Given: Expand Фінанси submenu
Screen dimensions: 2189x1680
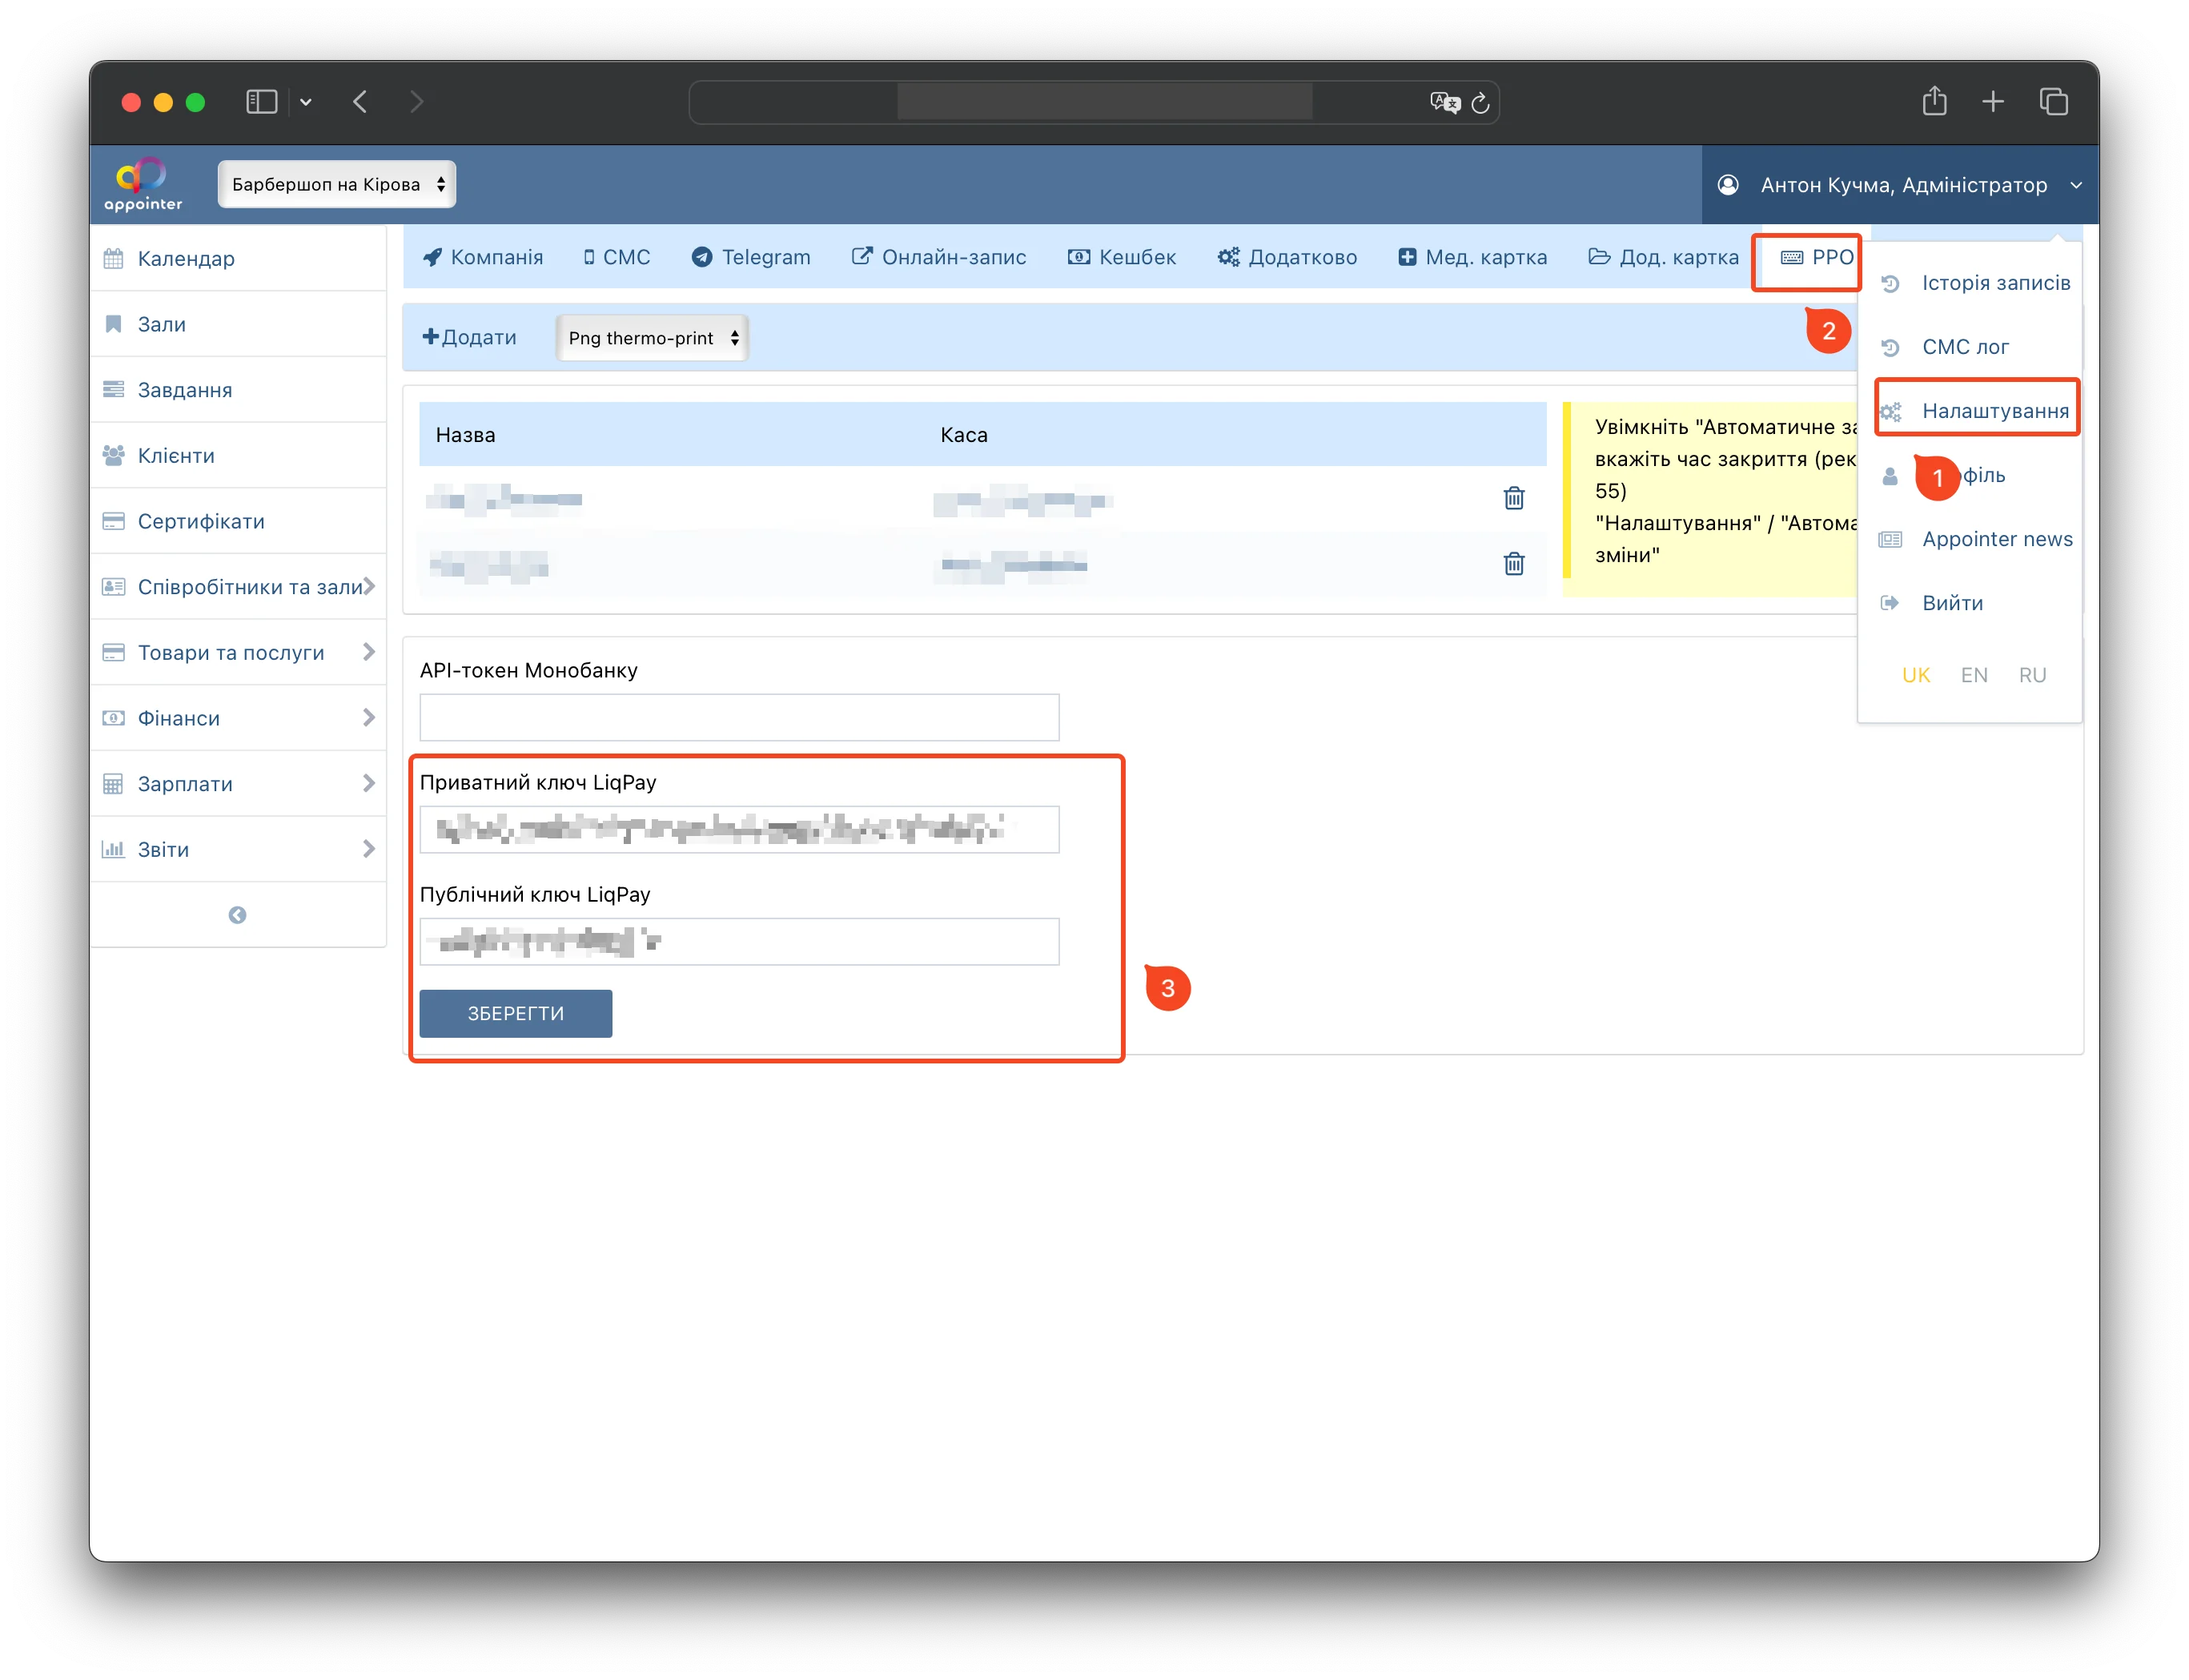Looking at the screenshot, I should (x=238, y=718).
